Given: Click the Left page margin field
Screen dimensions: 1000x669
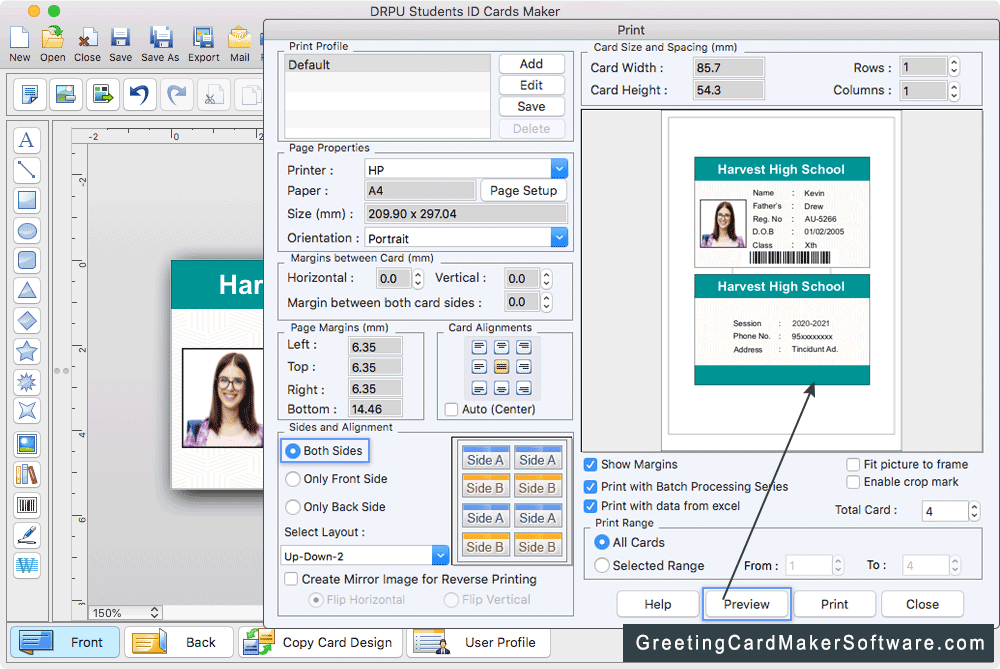Looking at the screenshot, I should 375,346.
